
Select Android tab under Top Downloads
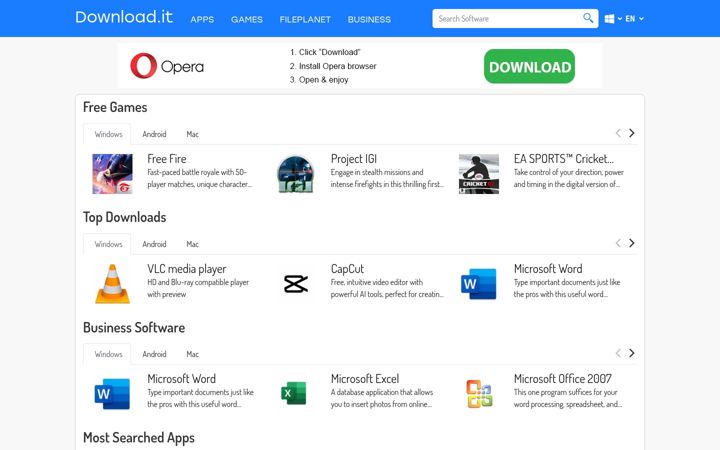click(154, 244)
